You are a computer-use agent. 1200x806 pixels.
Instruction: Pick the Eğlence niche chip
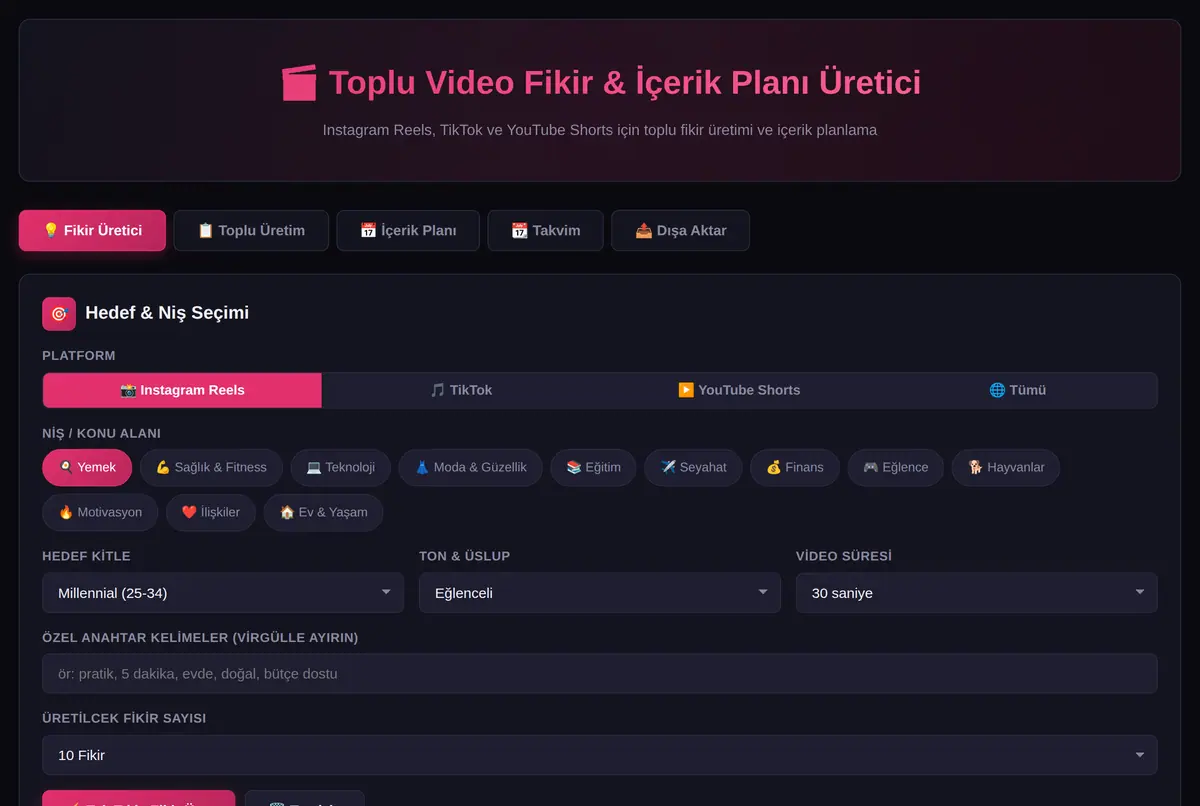(895, 467)
